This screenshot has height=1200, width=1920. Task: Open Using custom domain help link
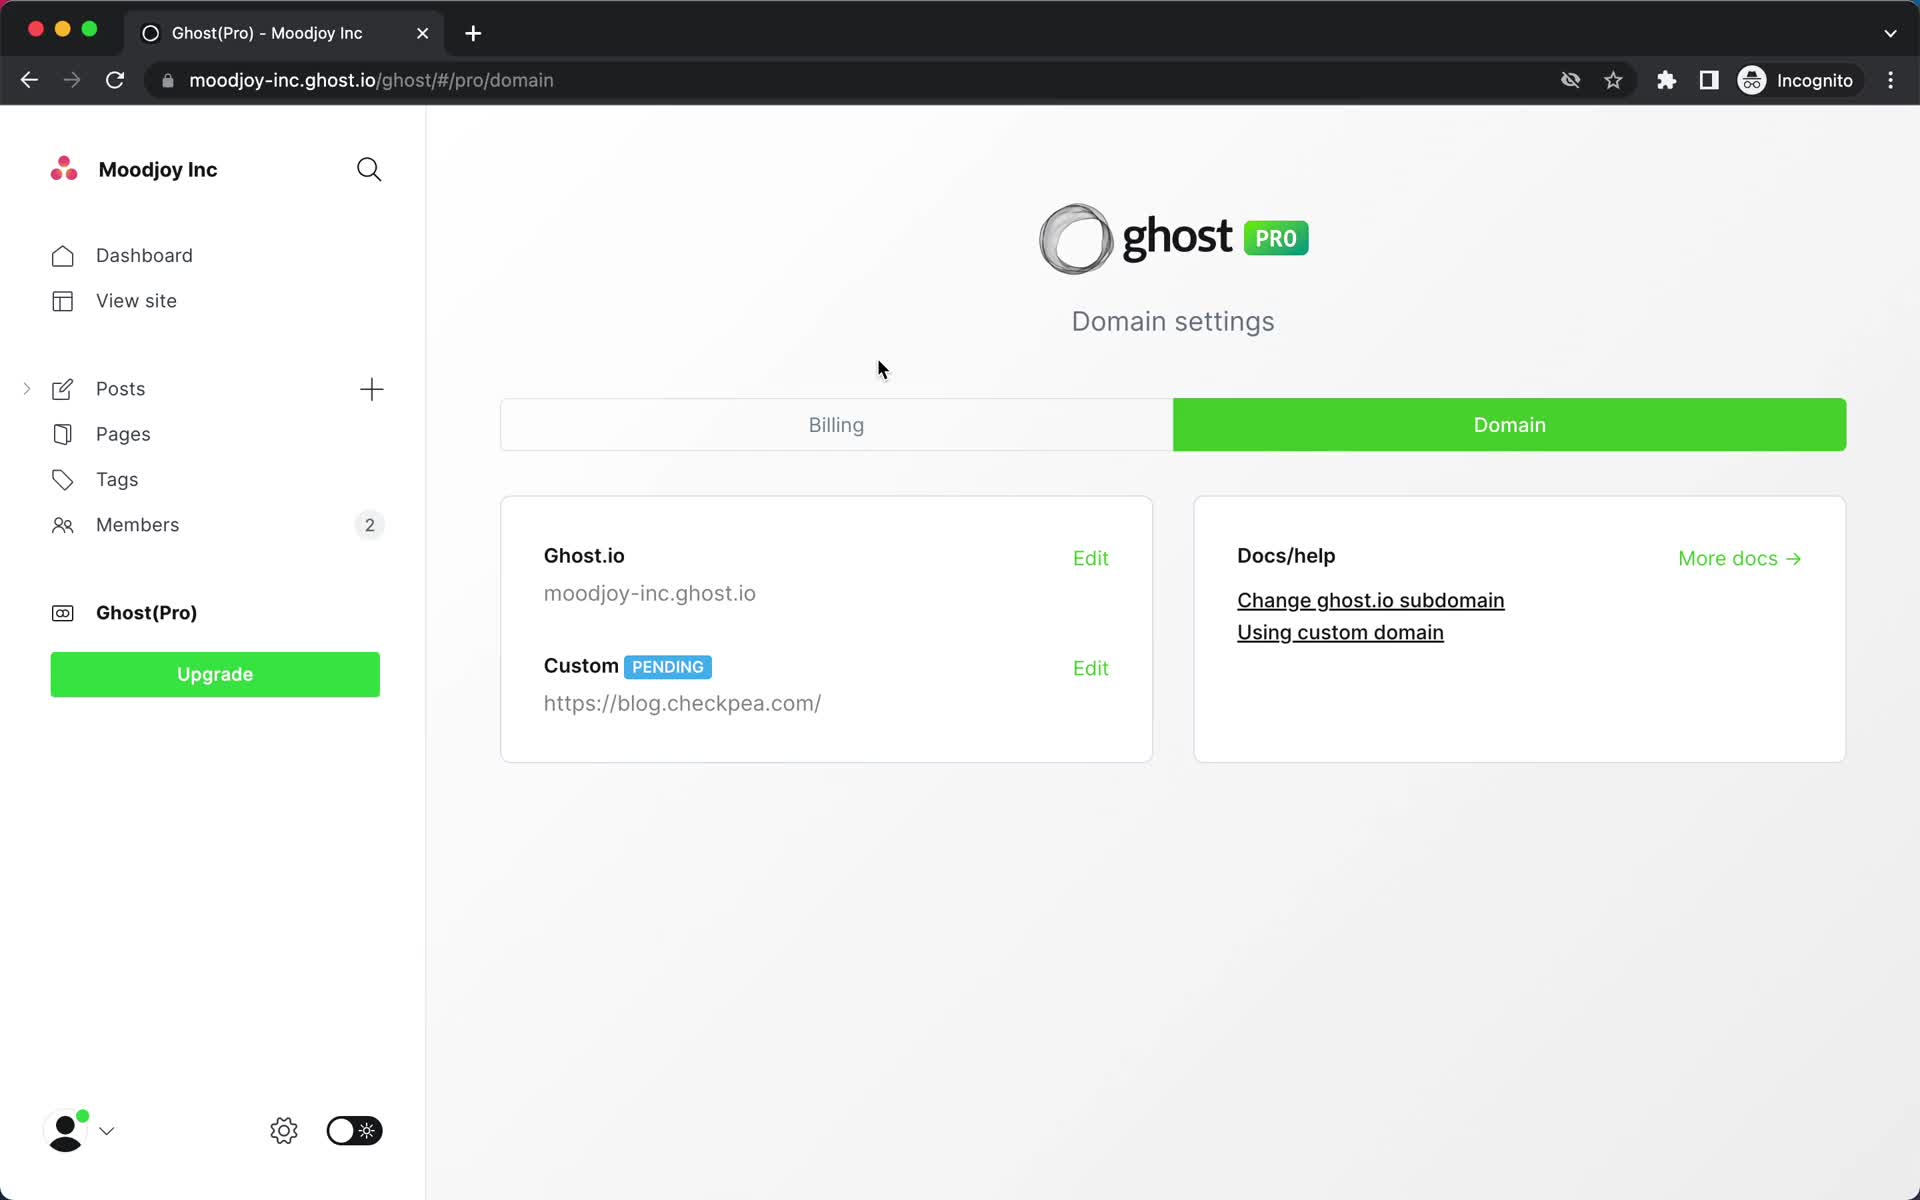click(x=1340, y=632)
